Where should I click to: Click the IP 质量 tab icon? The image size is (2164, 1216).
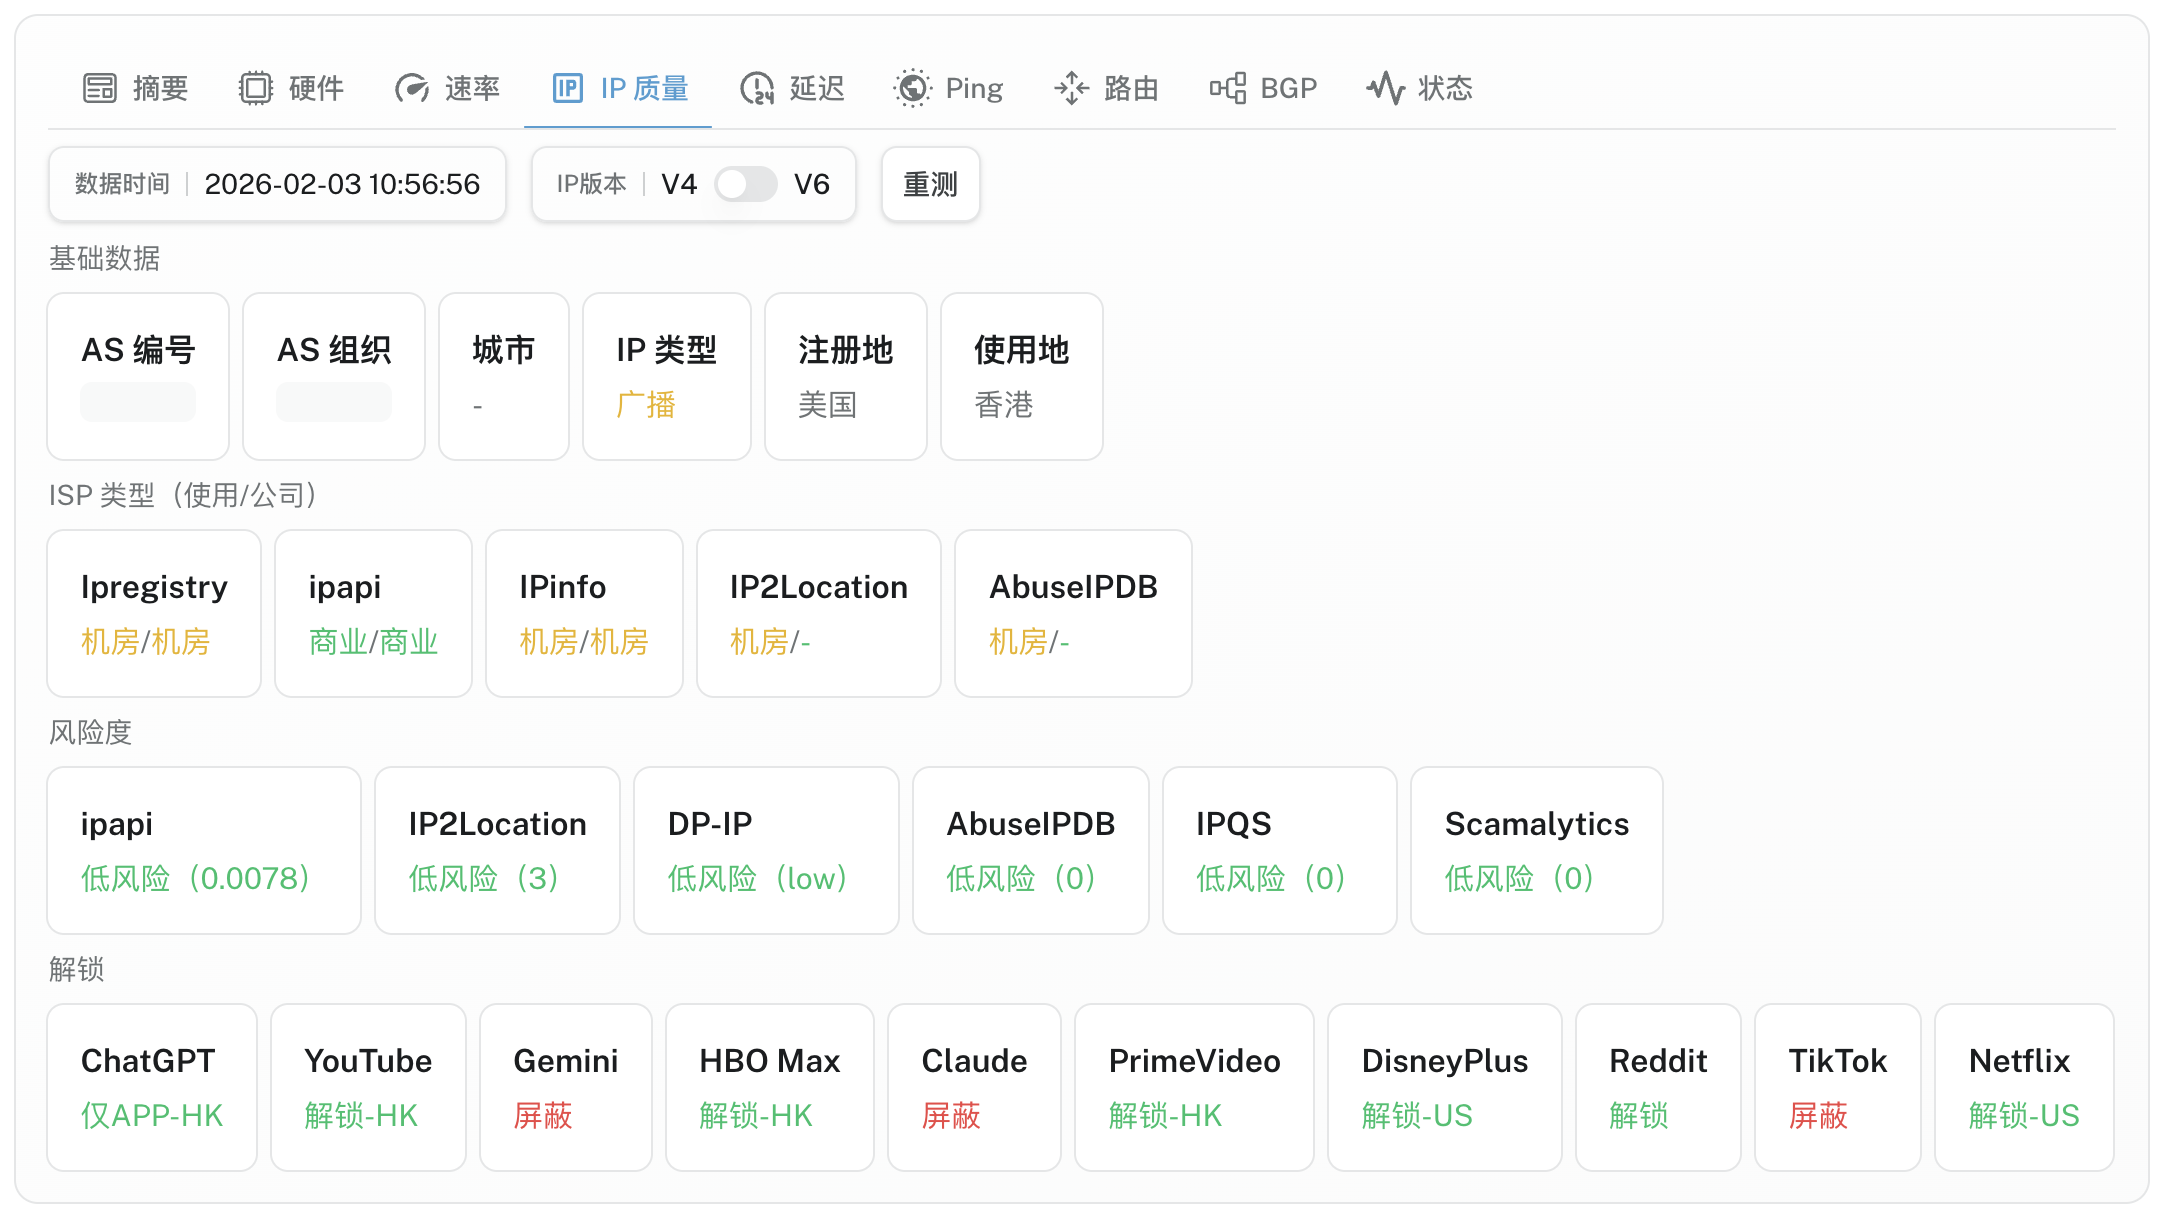567,88
